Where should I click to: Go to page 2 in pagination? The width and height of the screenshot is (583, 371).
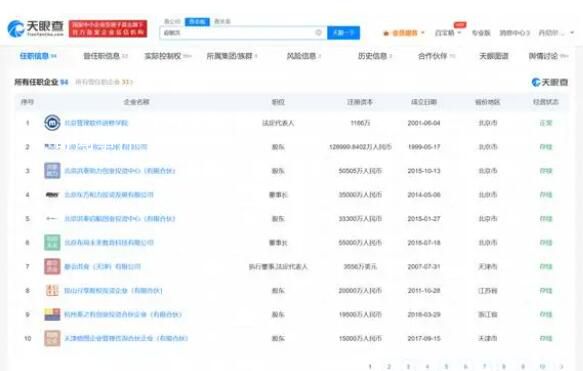point(389,367)
